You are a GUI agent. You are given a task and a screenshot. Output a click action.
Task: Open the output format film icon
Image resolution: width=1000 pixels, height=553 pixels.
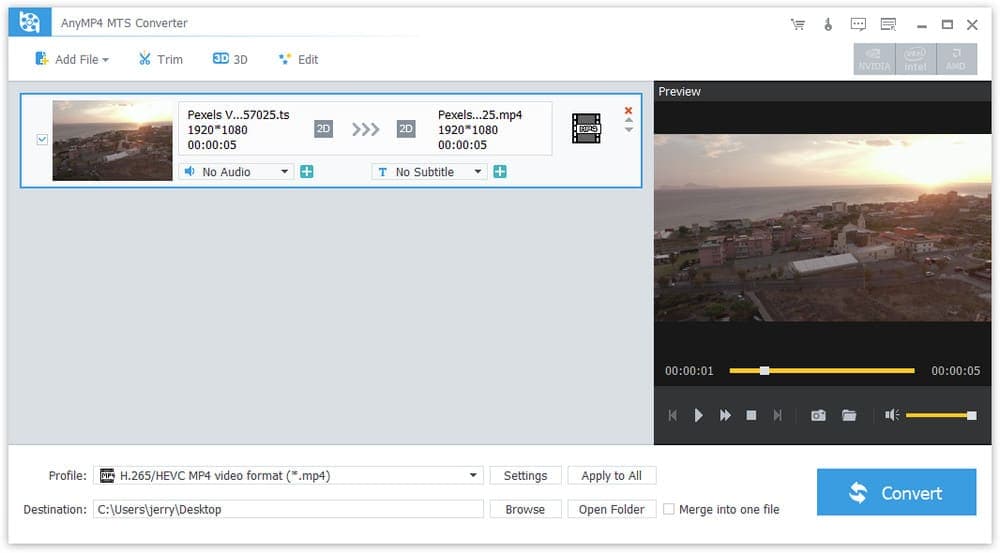(586, 128)
